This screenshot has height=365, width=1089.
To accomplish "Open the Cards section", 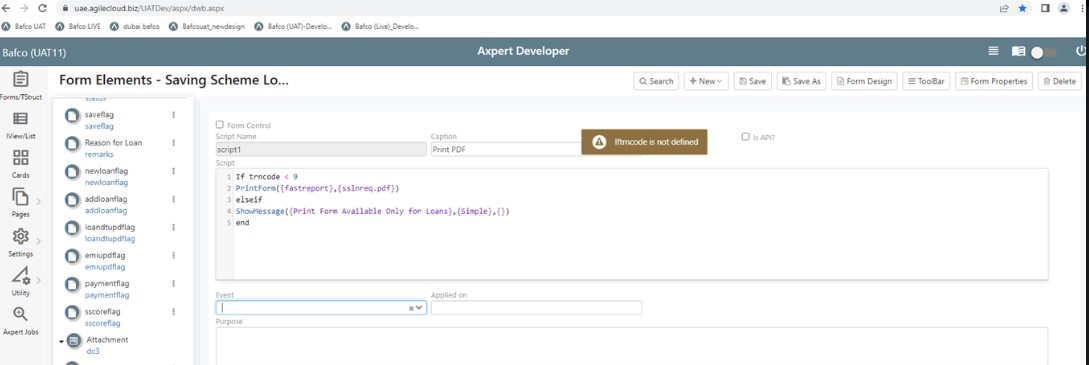I will pyautogui.click(x=21, y=164).
